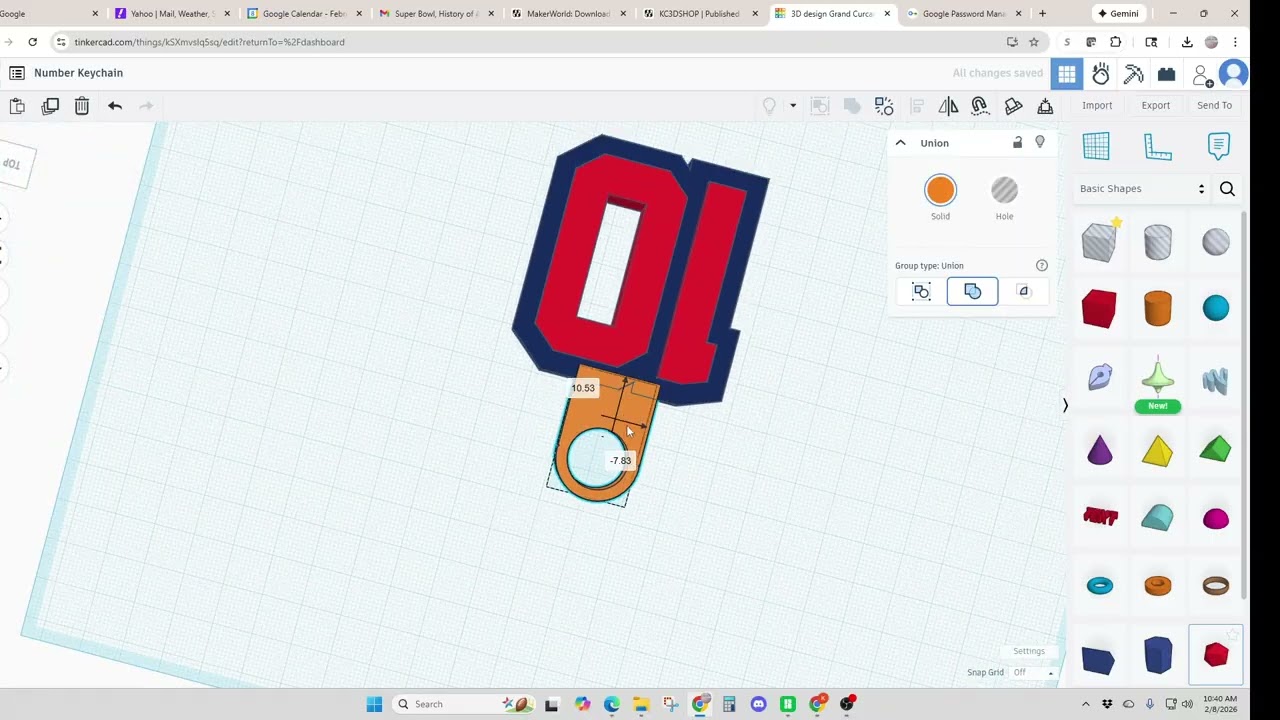The width and height of the screenshot is (1280, 720).
Task: Hide the selected Union shape lightbulb
Action: click(1040, 143)
